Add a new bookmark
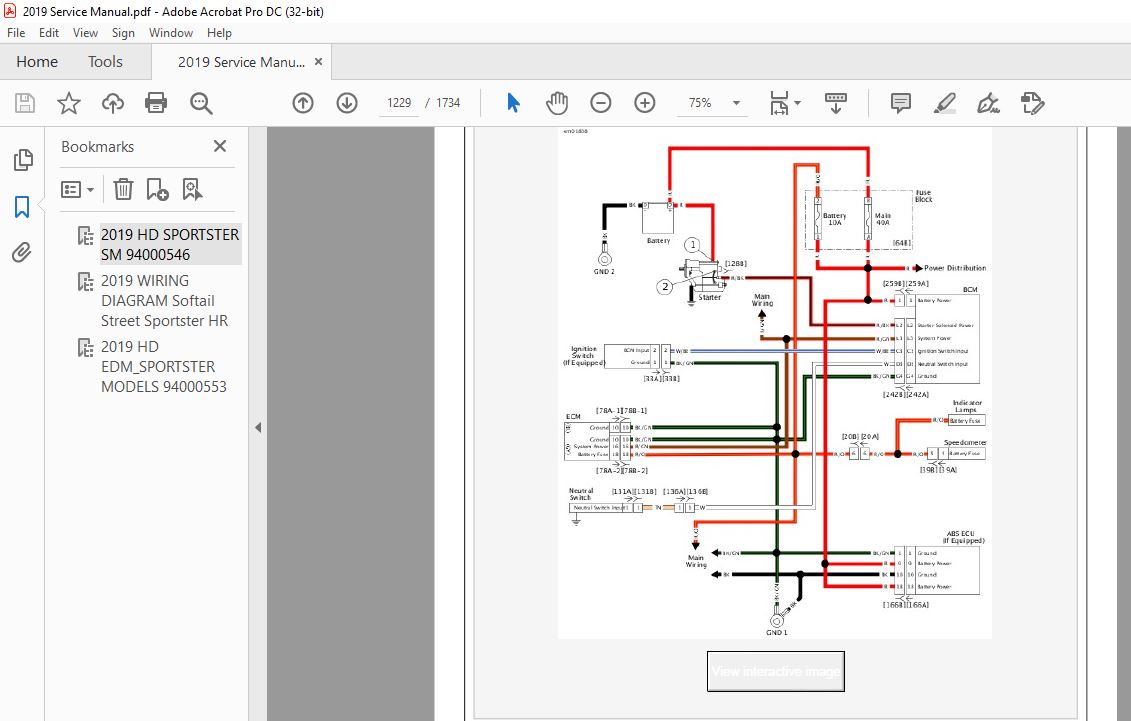 click(157, 190)
